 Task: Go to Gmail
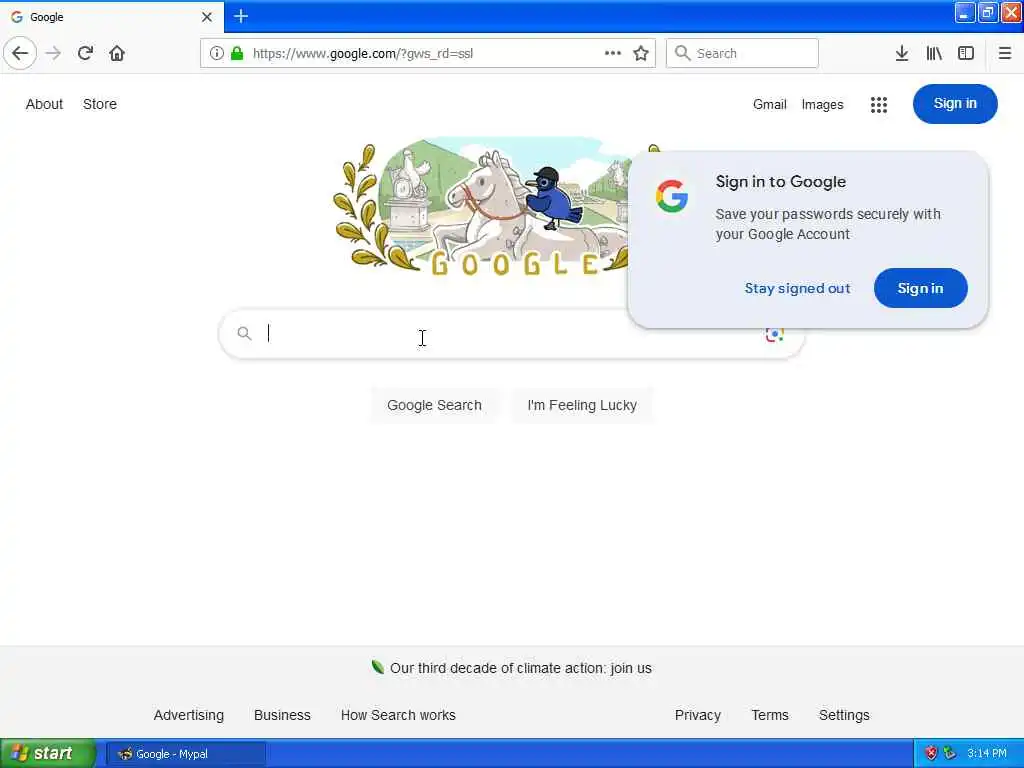[x=769, y=104]
